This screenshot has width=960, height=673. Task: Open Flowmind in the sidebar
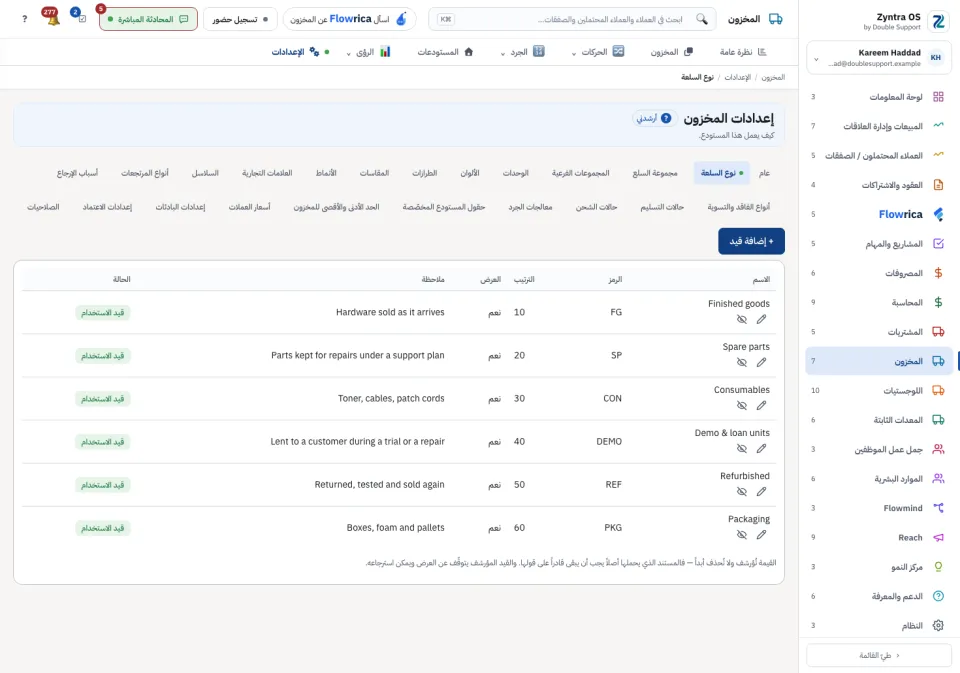pos(879,508)
